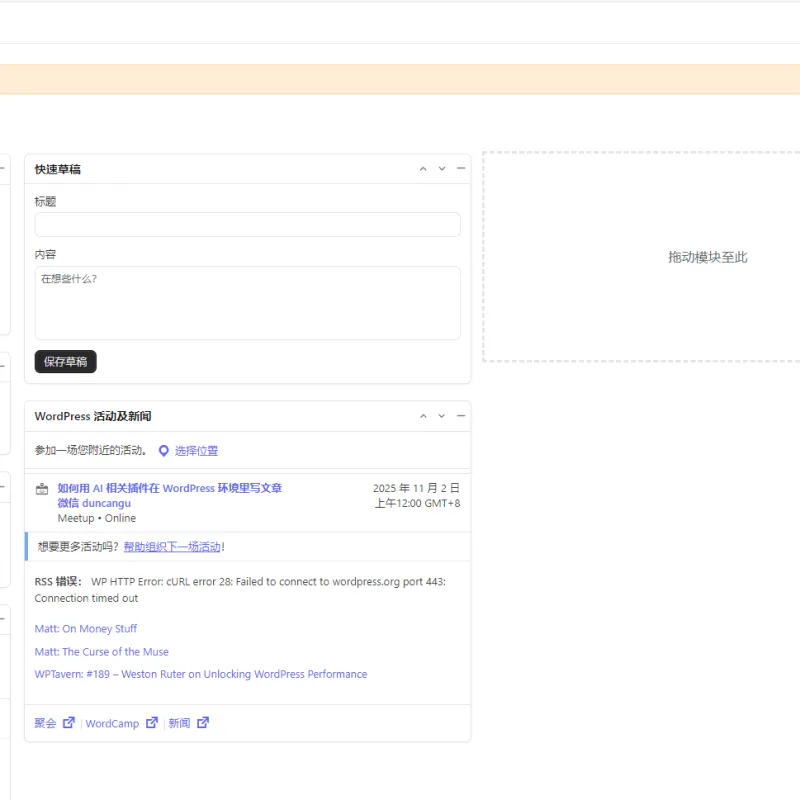Focus the 在想些什么 content textarea
Image resolution: width=800 pixels, height=800 pixels.
(247, 303)
